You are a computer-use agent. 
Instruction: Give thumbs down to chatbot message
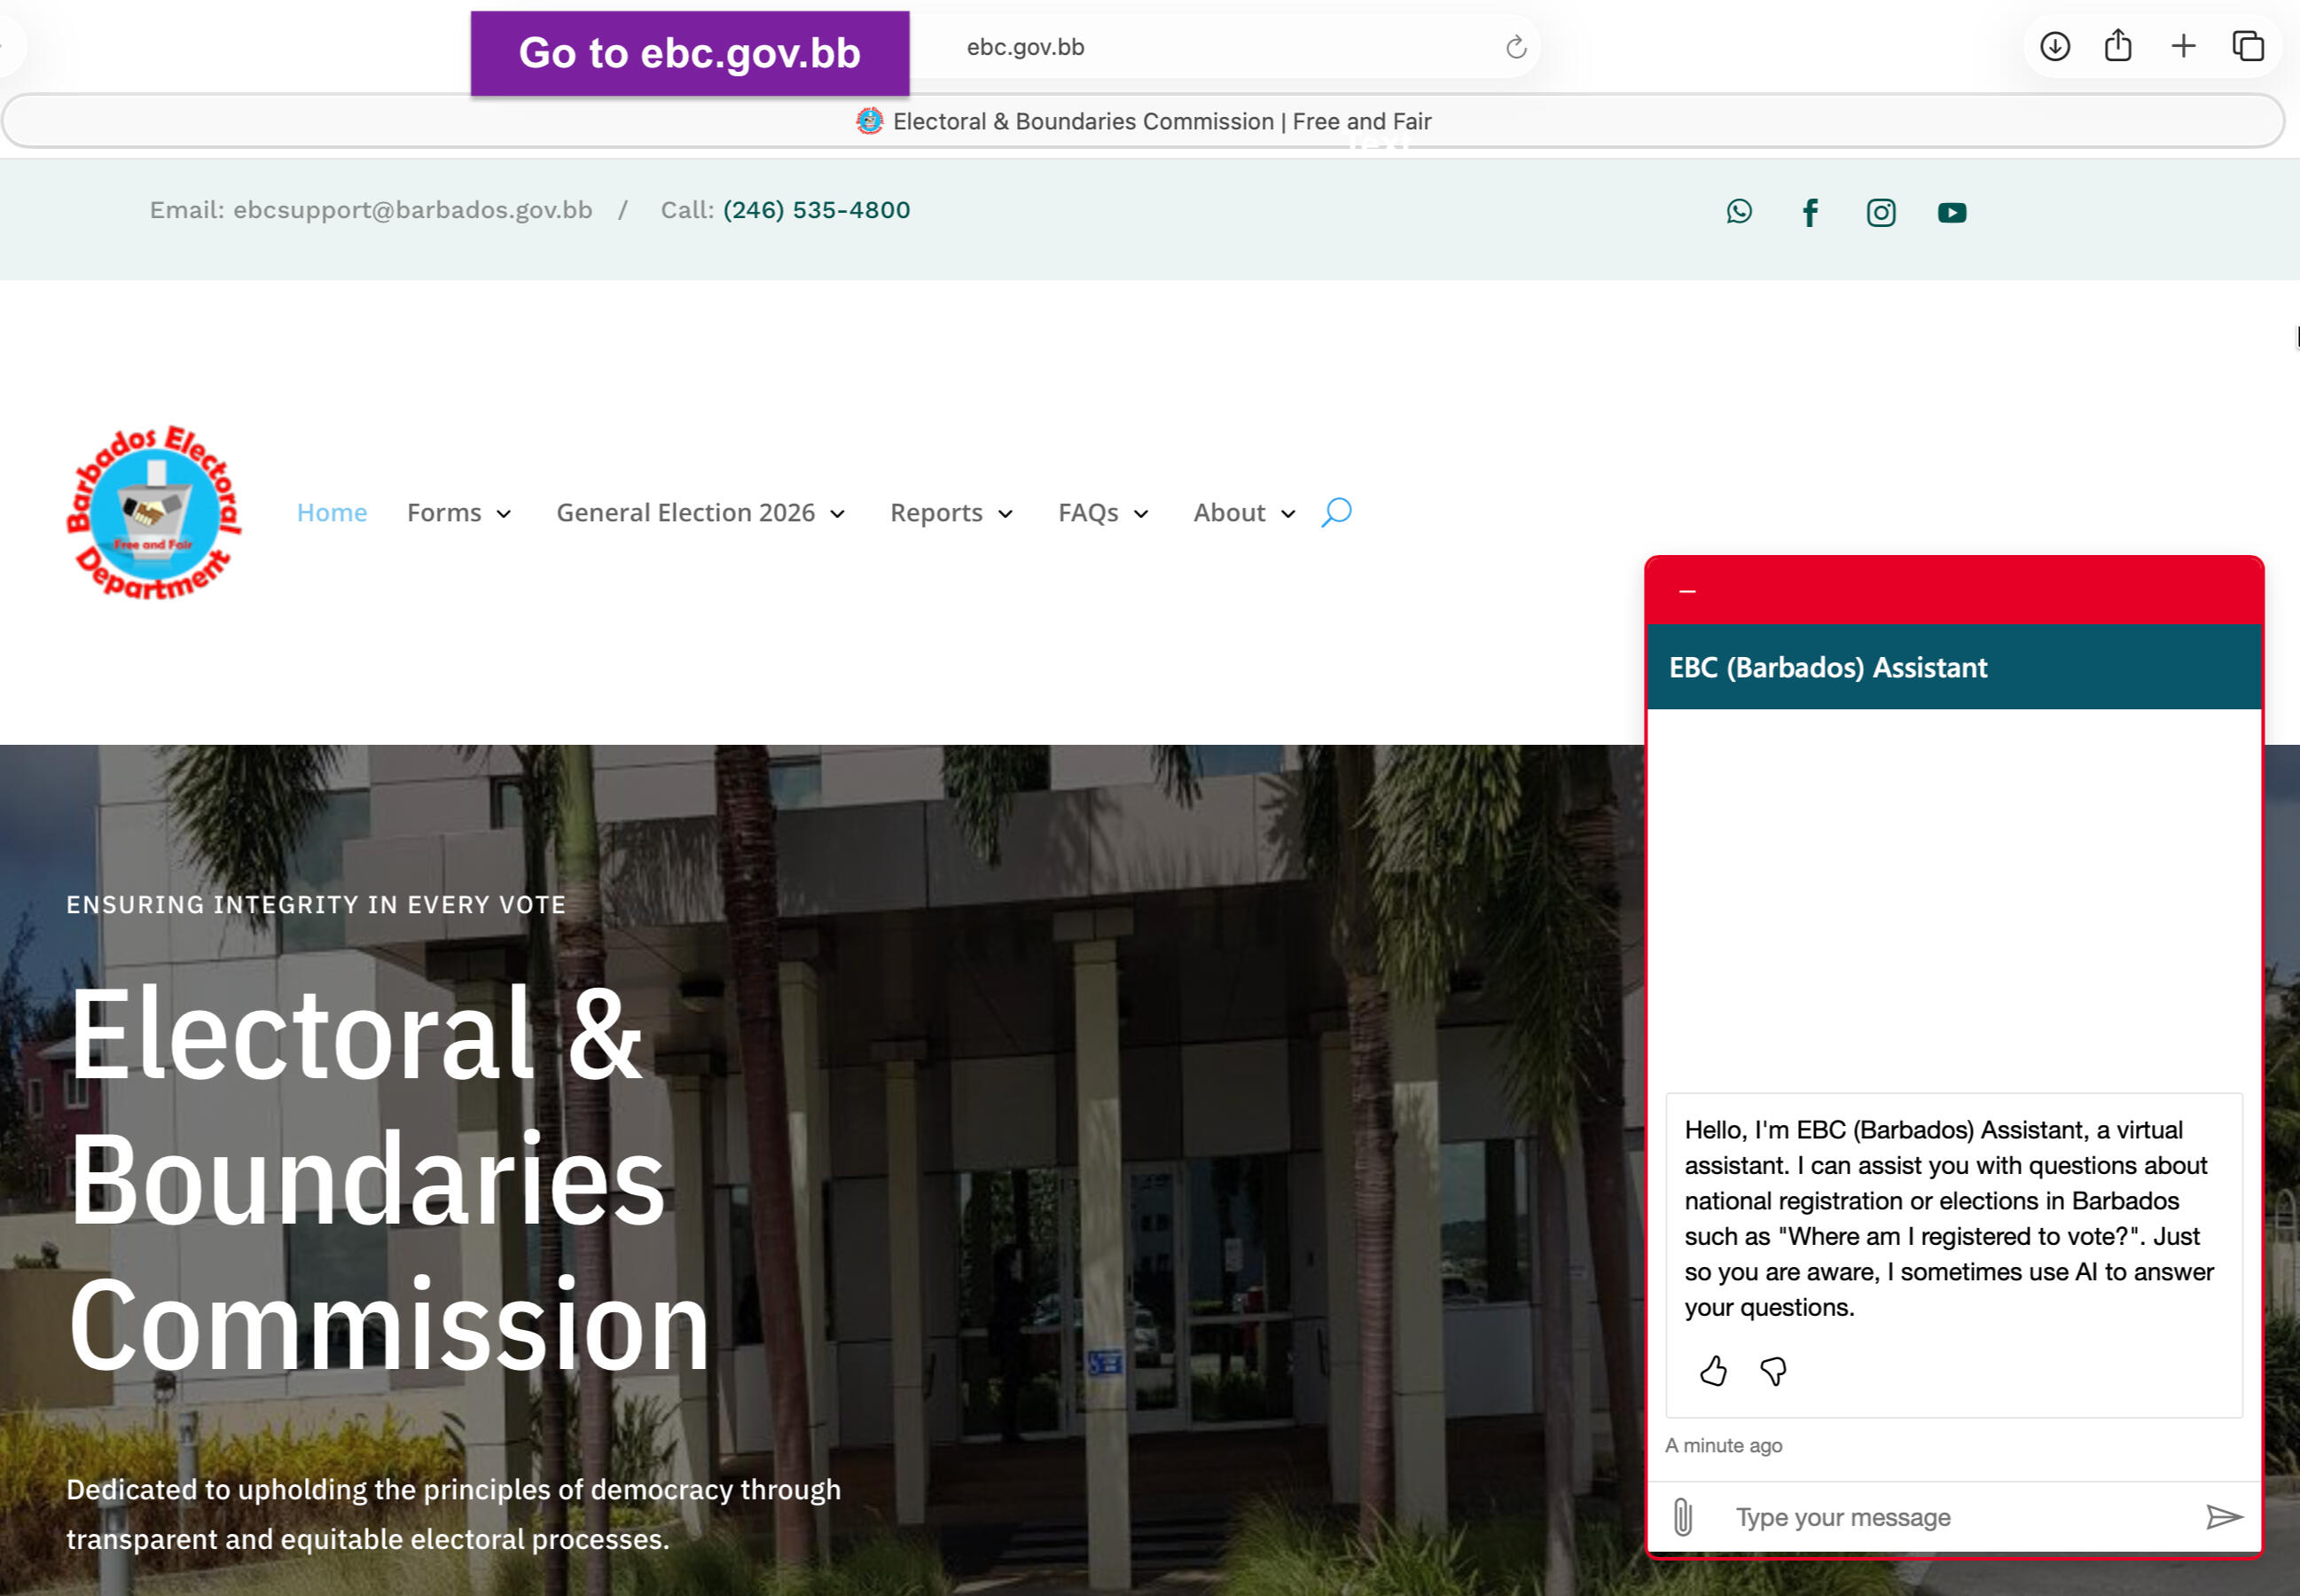1773,1371
